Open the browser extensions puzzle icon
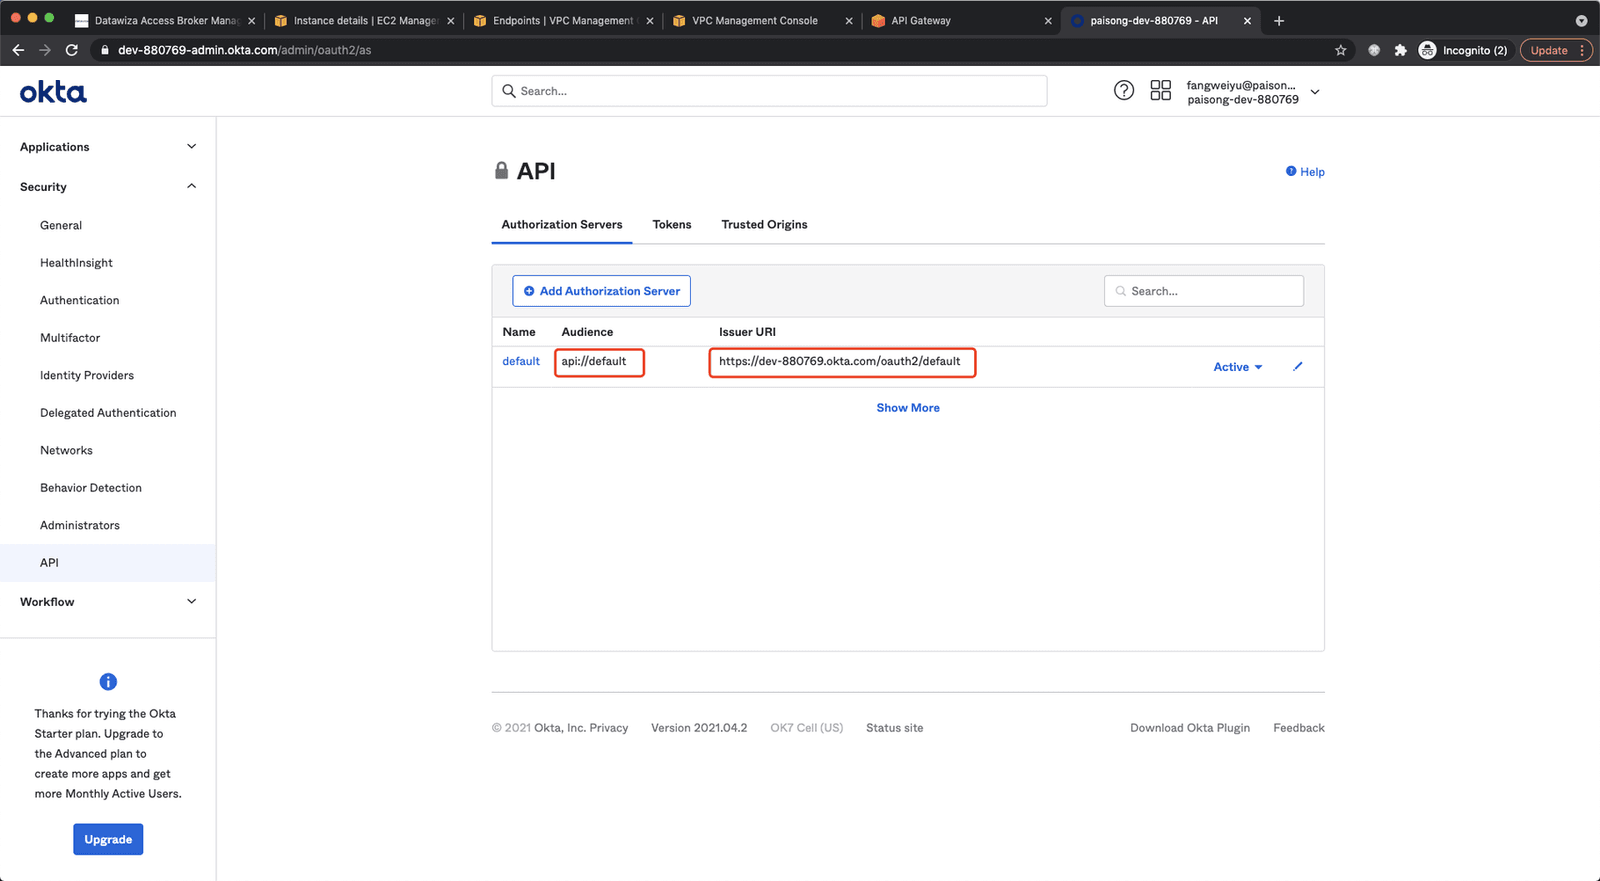 click(x=1400, y=50)
